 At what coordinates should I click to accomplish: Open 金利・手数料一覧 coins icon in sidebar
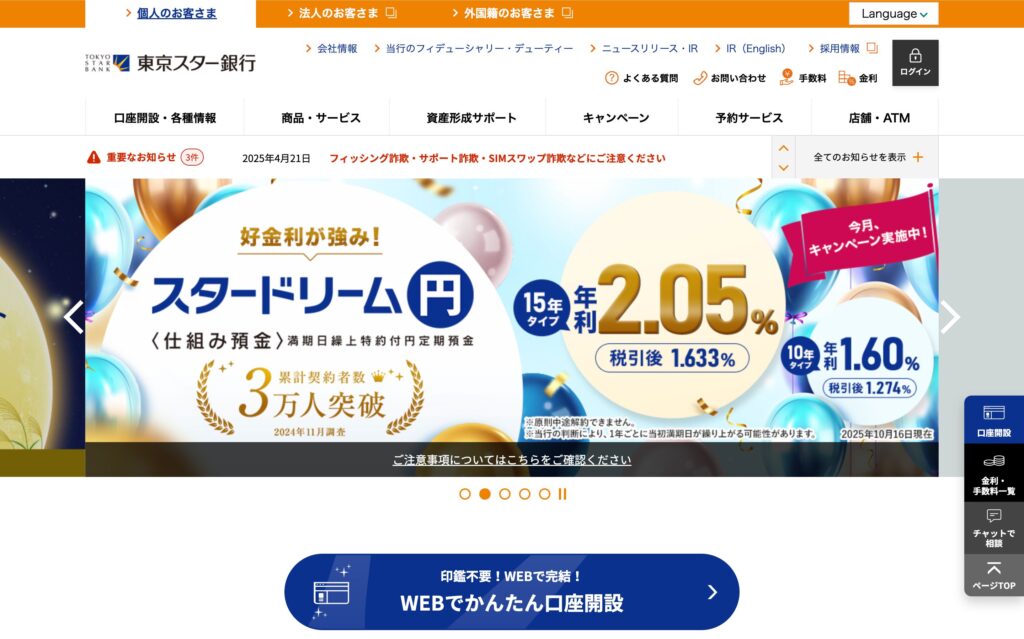993,461
